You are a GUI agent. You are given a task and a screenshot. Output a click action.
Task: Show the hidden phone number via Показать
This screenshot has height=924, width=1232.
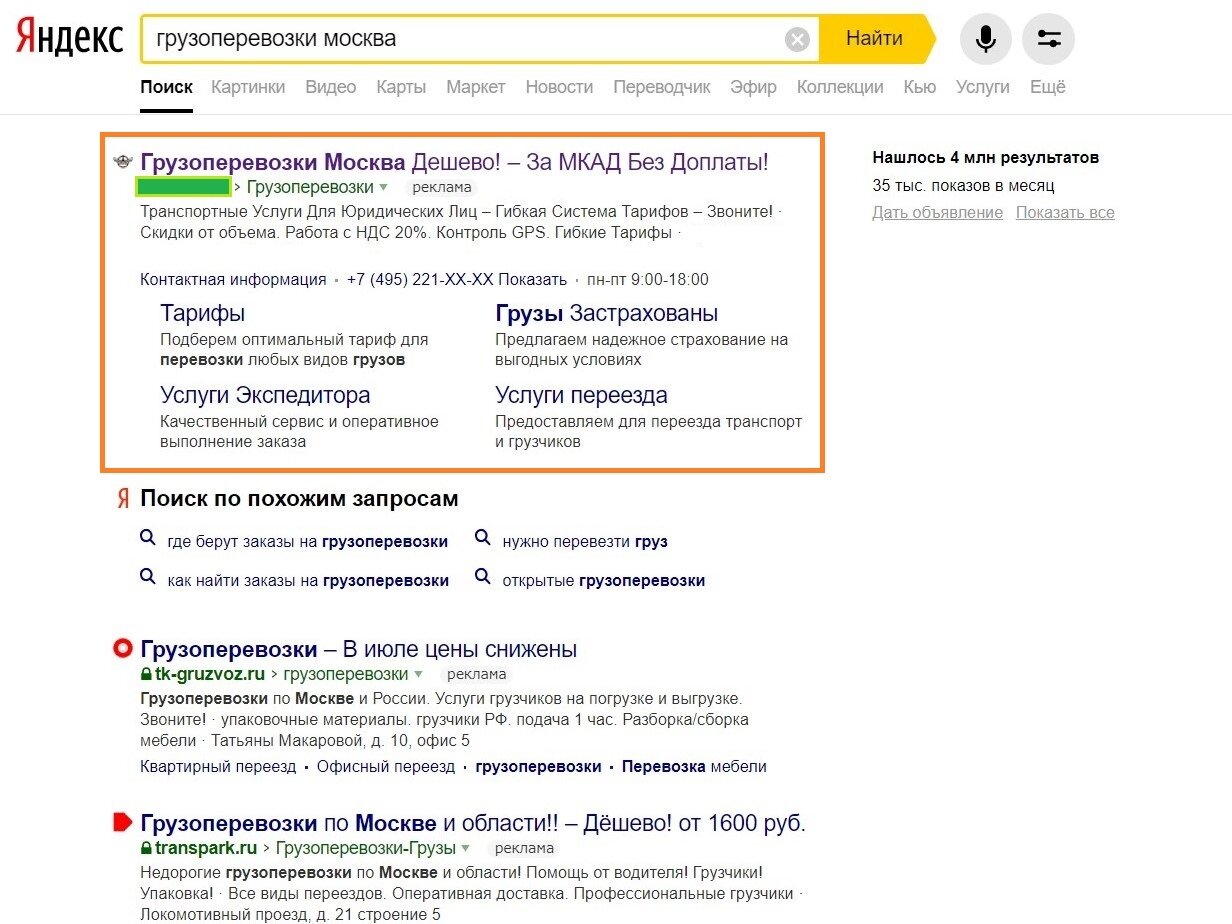(x=533, y=280)
